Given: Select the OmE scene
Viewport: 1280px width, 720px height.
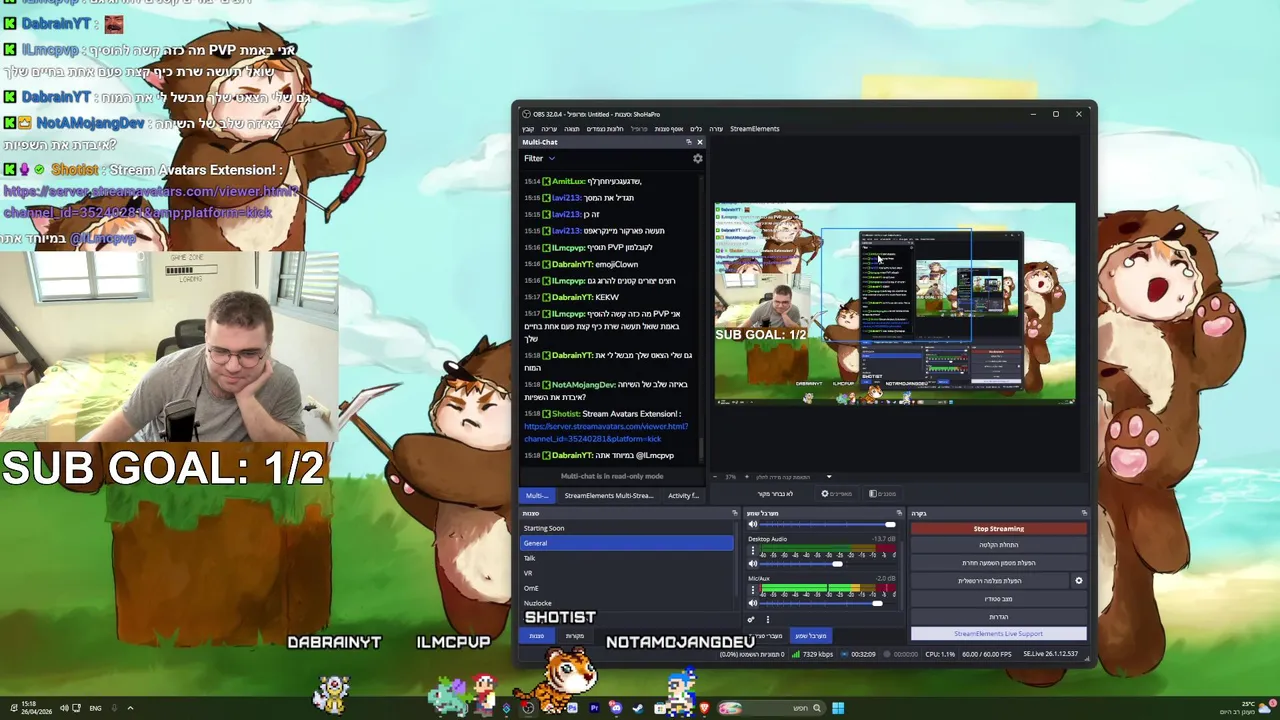Looking at the screenshot, I should tap(628, 588).
